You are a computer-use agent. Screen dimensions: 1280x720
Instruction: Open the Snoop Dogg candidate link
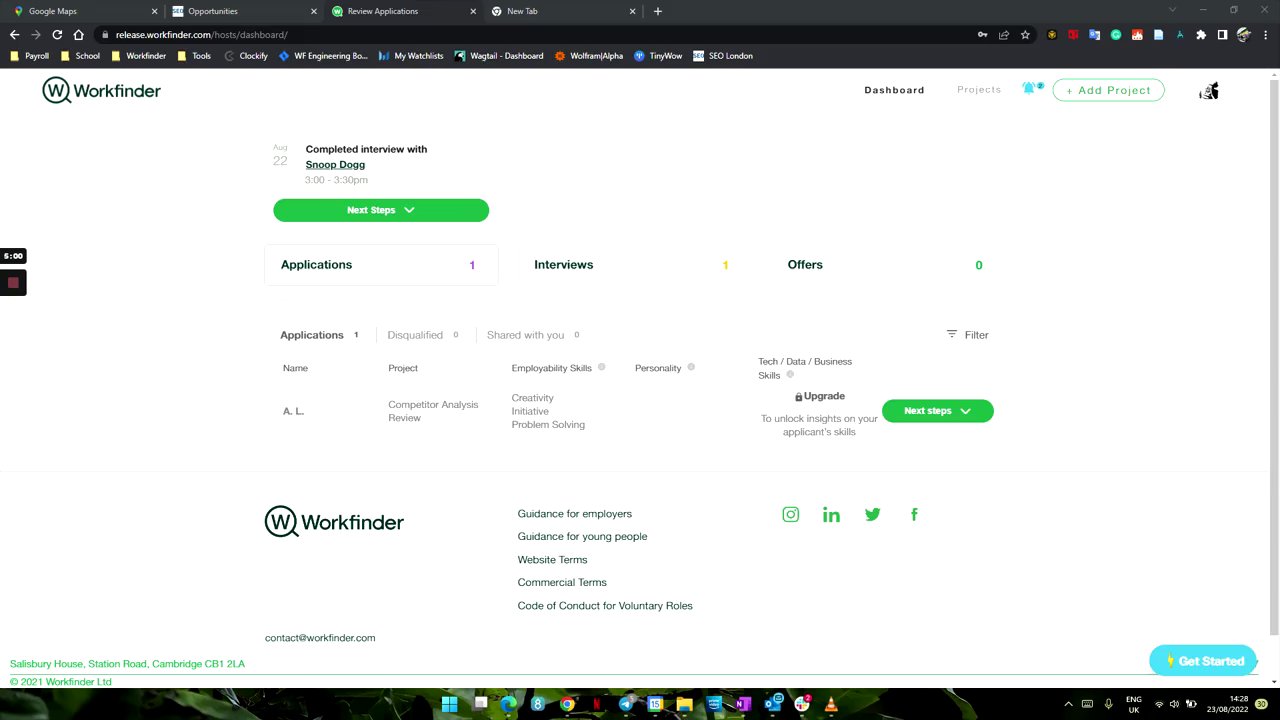click(335, 164)
